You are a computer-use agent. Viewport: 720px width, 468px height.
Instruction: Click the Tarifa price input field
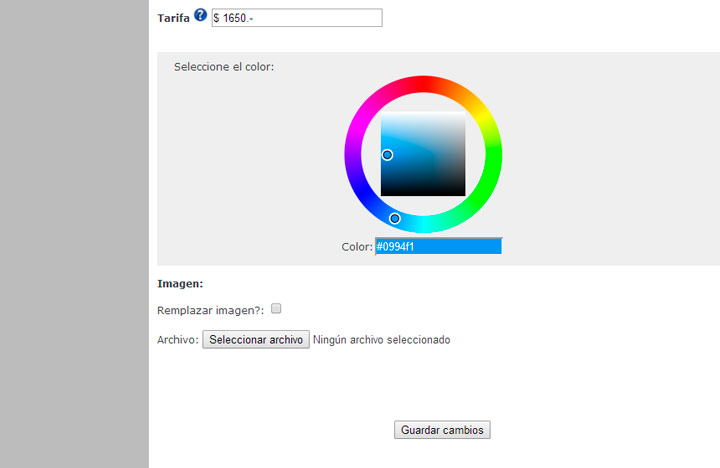[x=297, y=18]
